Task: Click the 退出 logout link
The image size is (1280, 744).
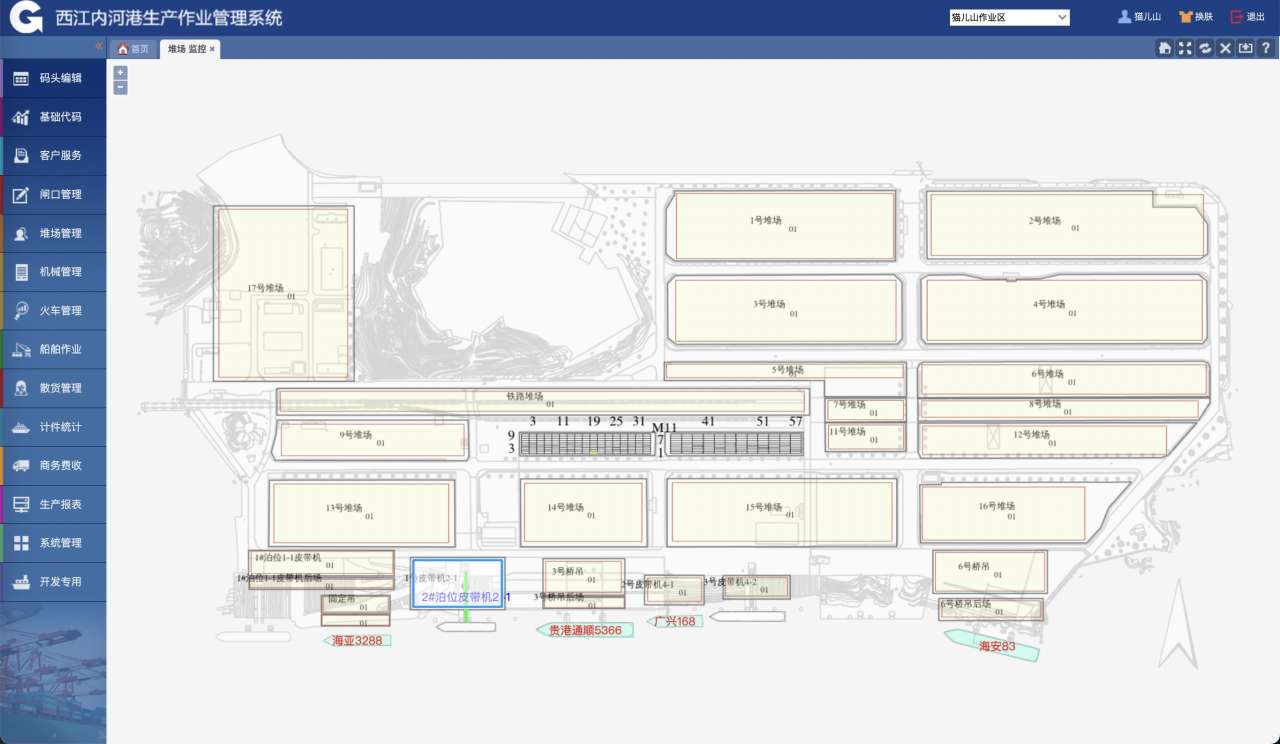Action: click(1247, 17)
